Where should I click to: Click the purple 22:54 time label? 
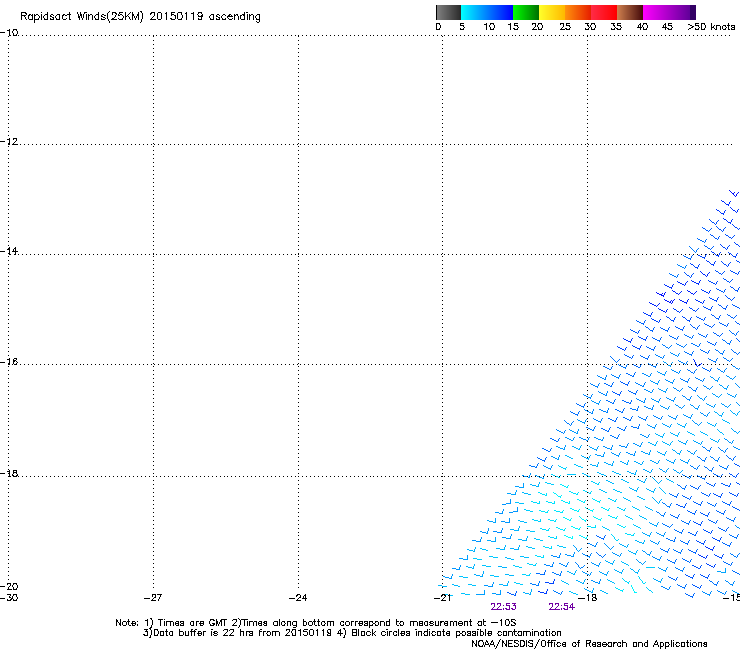tap(562, 607)
